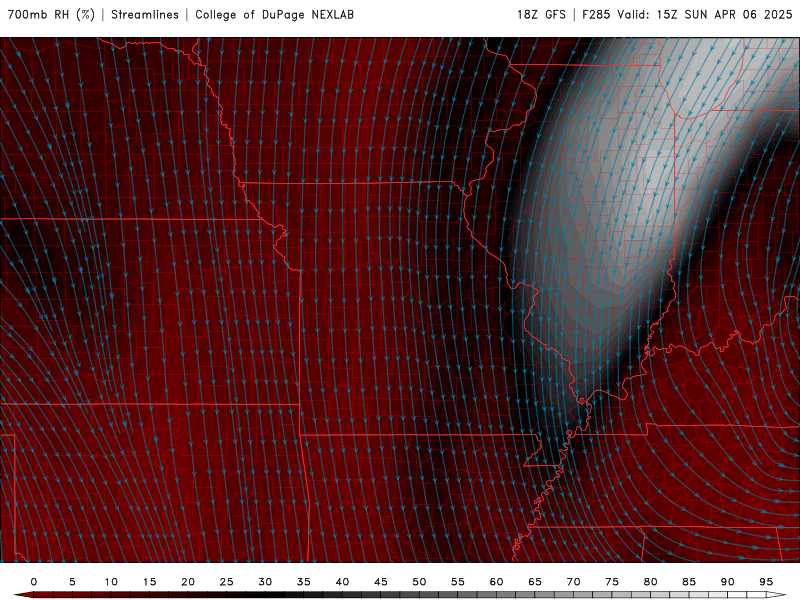Click the "70" label on the color scale
The image size is (800, 600).
[x=573, y=582]
